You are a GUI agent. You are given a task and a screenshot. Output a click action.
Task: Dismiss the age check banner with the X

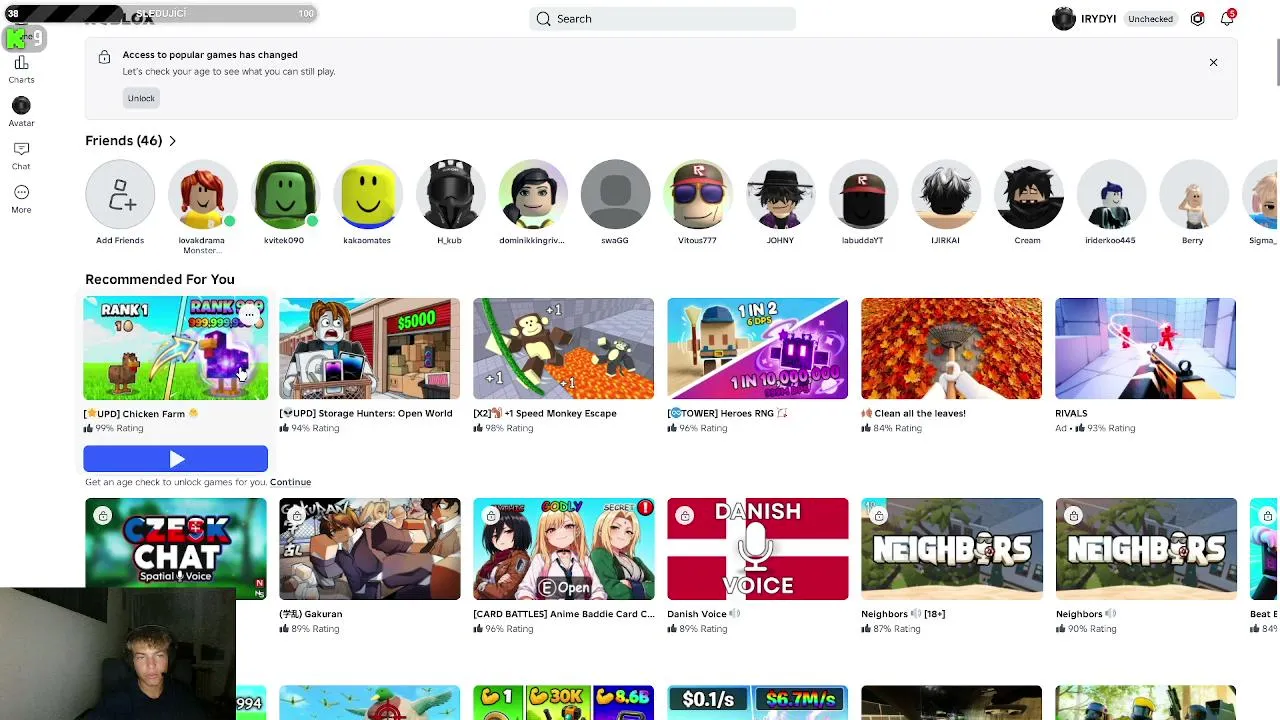pos(1213,63)
